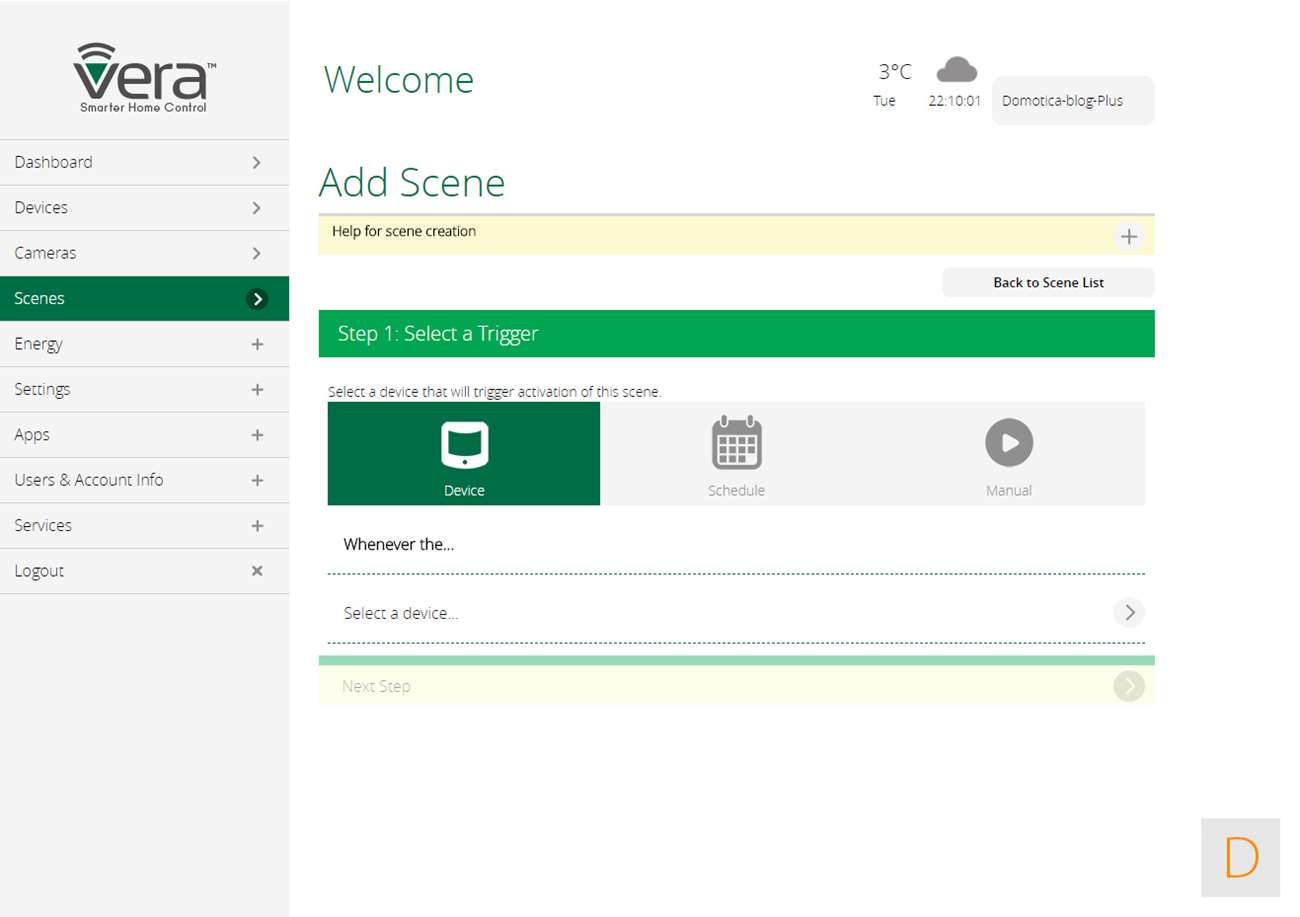Viewport: 1300px width, 917px height.
Task: Click the orange D icon at bottom right
Action: coord(1240,857)
